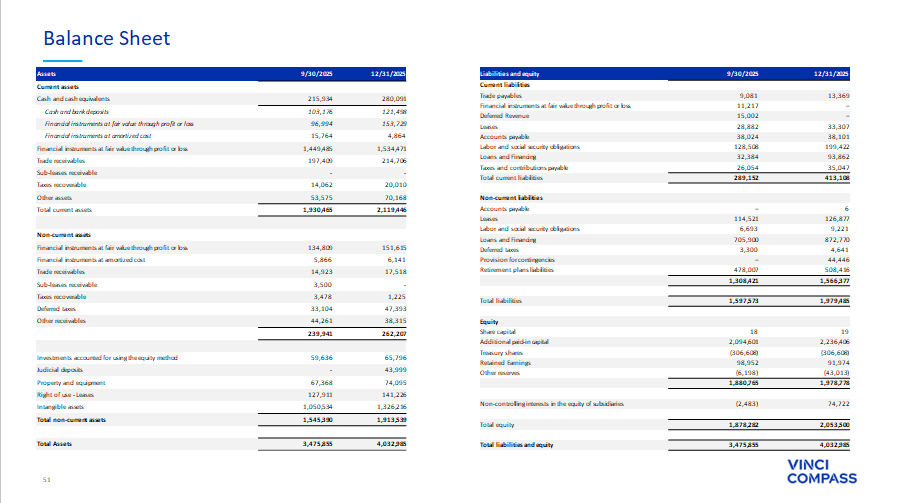Screen dimensions: 898x503
Task: Select the Intangible assets row label
Action: coord(59,407)
